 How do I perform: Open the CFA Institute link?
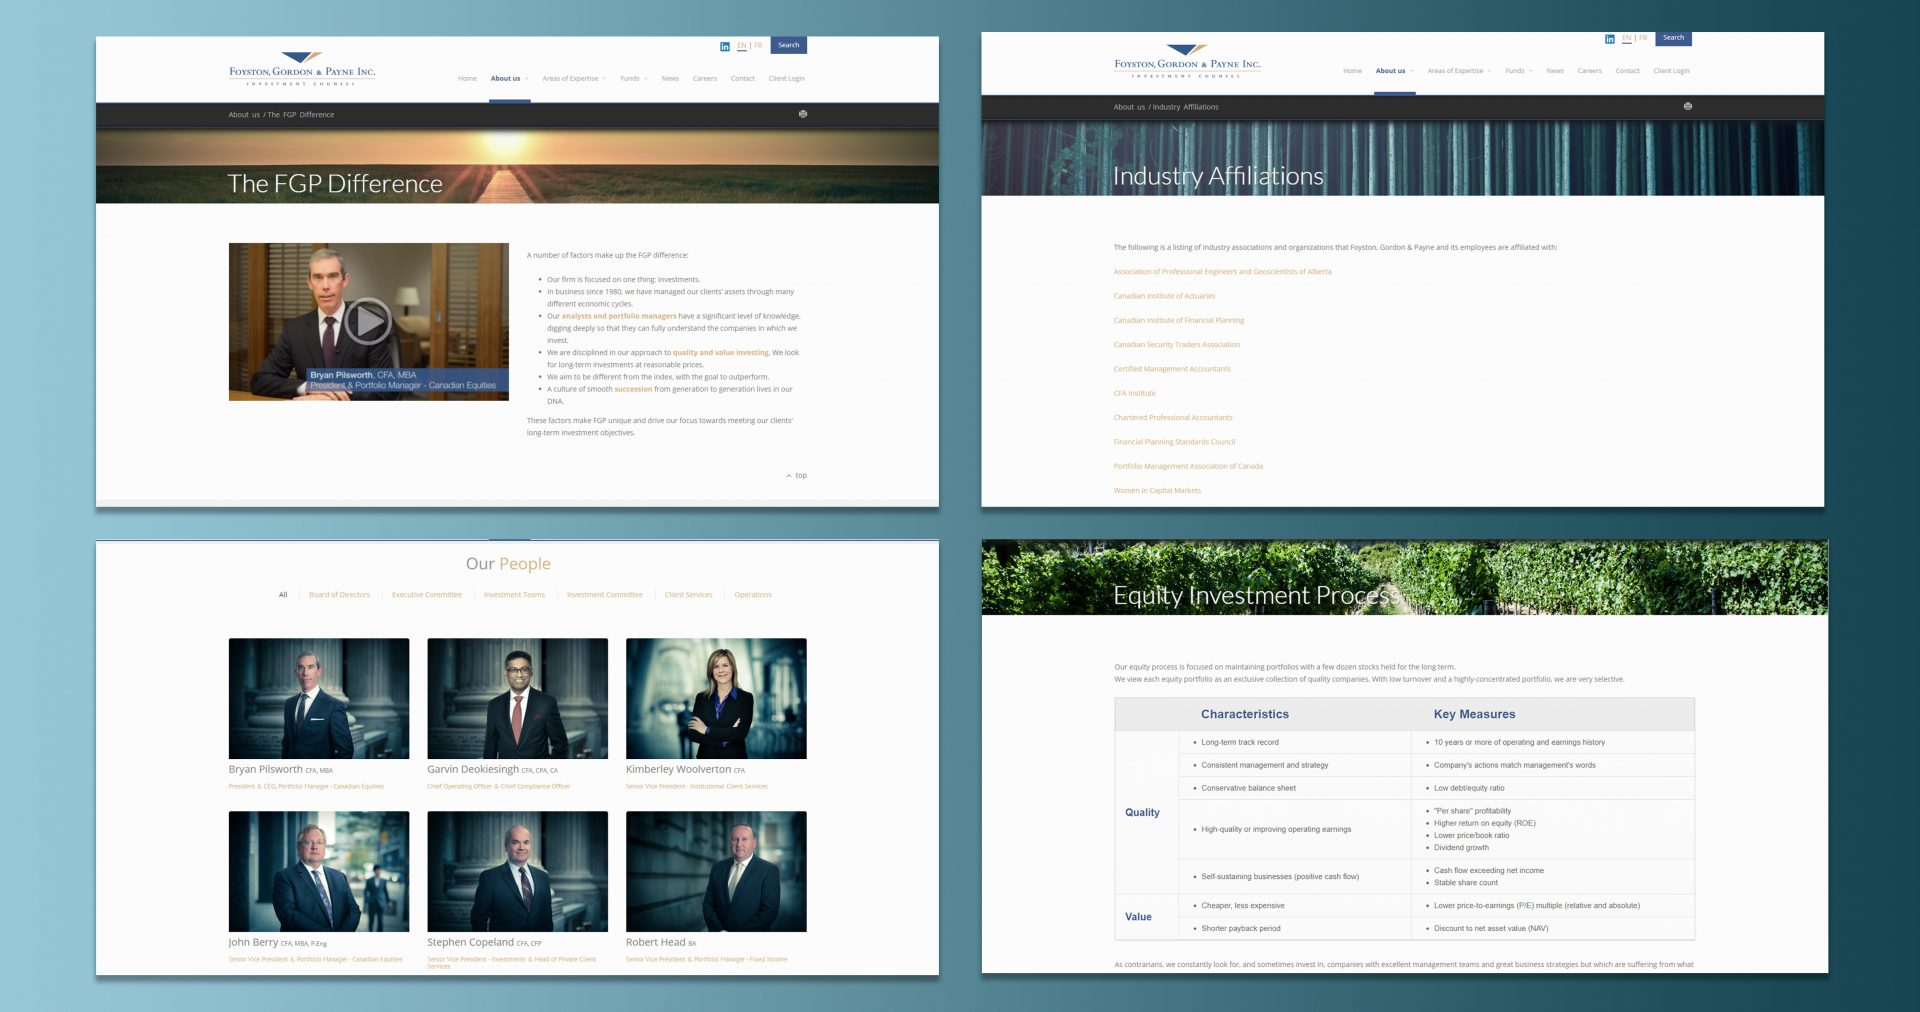point(1134,393)
